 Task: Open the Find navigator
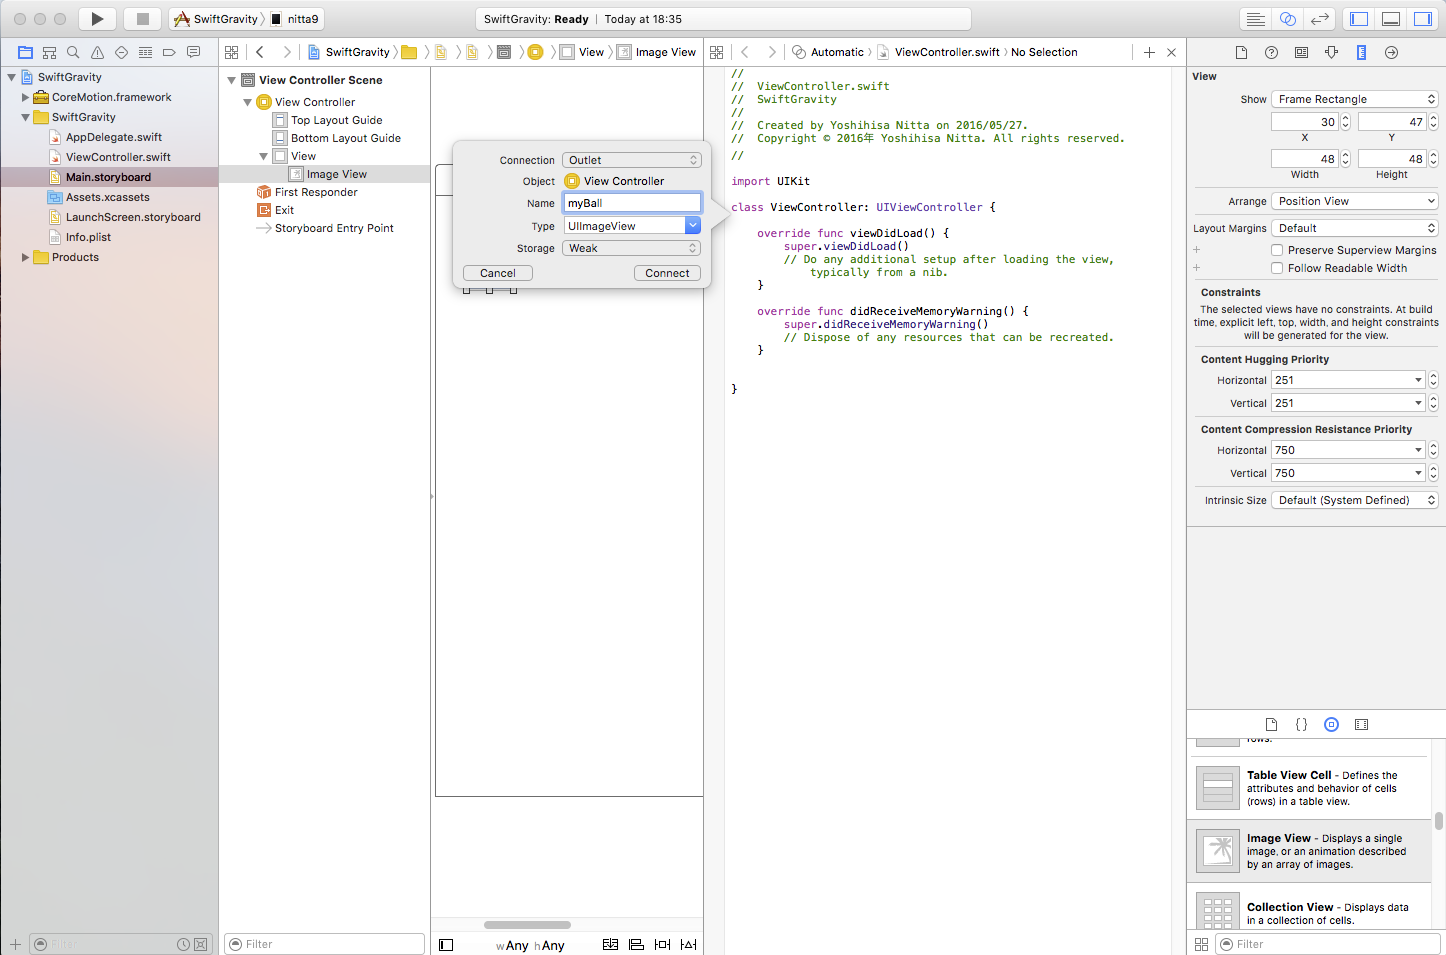point(73,53)
